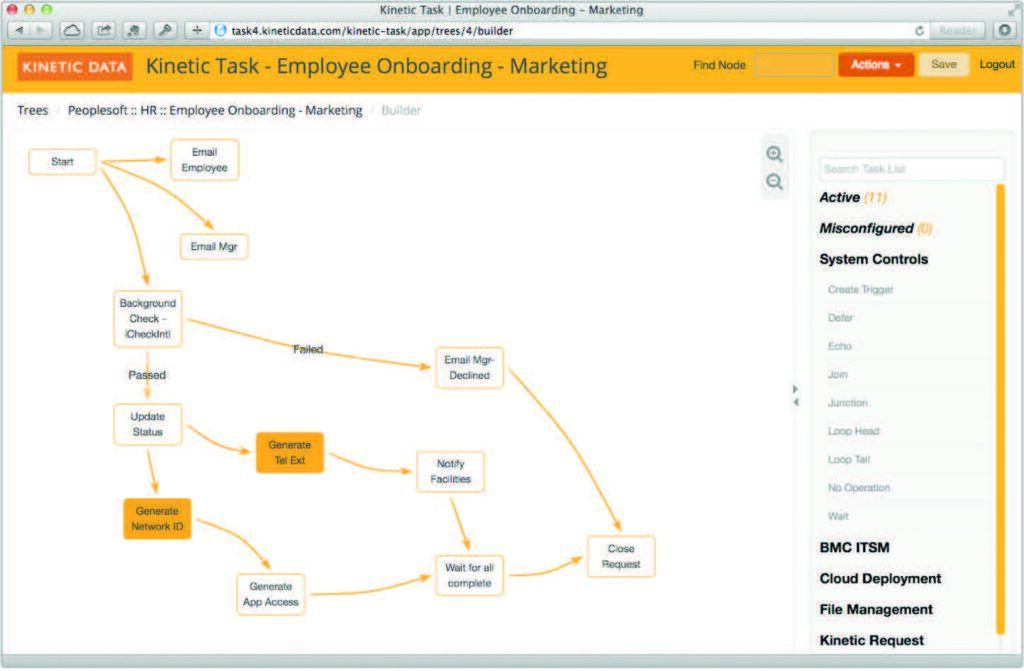Image resolution: width=1024 pixels, height=671 pixels.
Task: Focus the Find Node input field
Action: [792, 65]
